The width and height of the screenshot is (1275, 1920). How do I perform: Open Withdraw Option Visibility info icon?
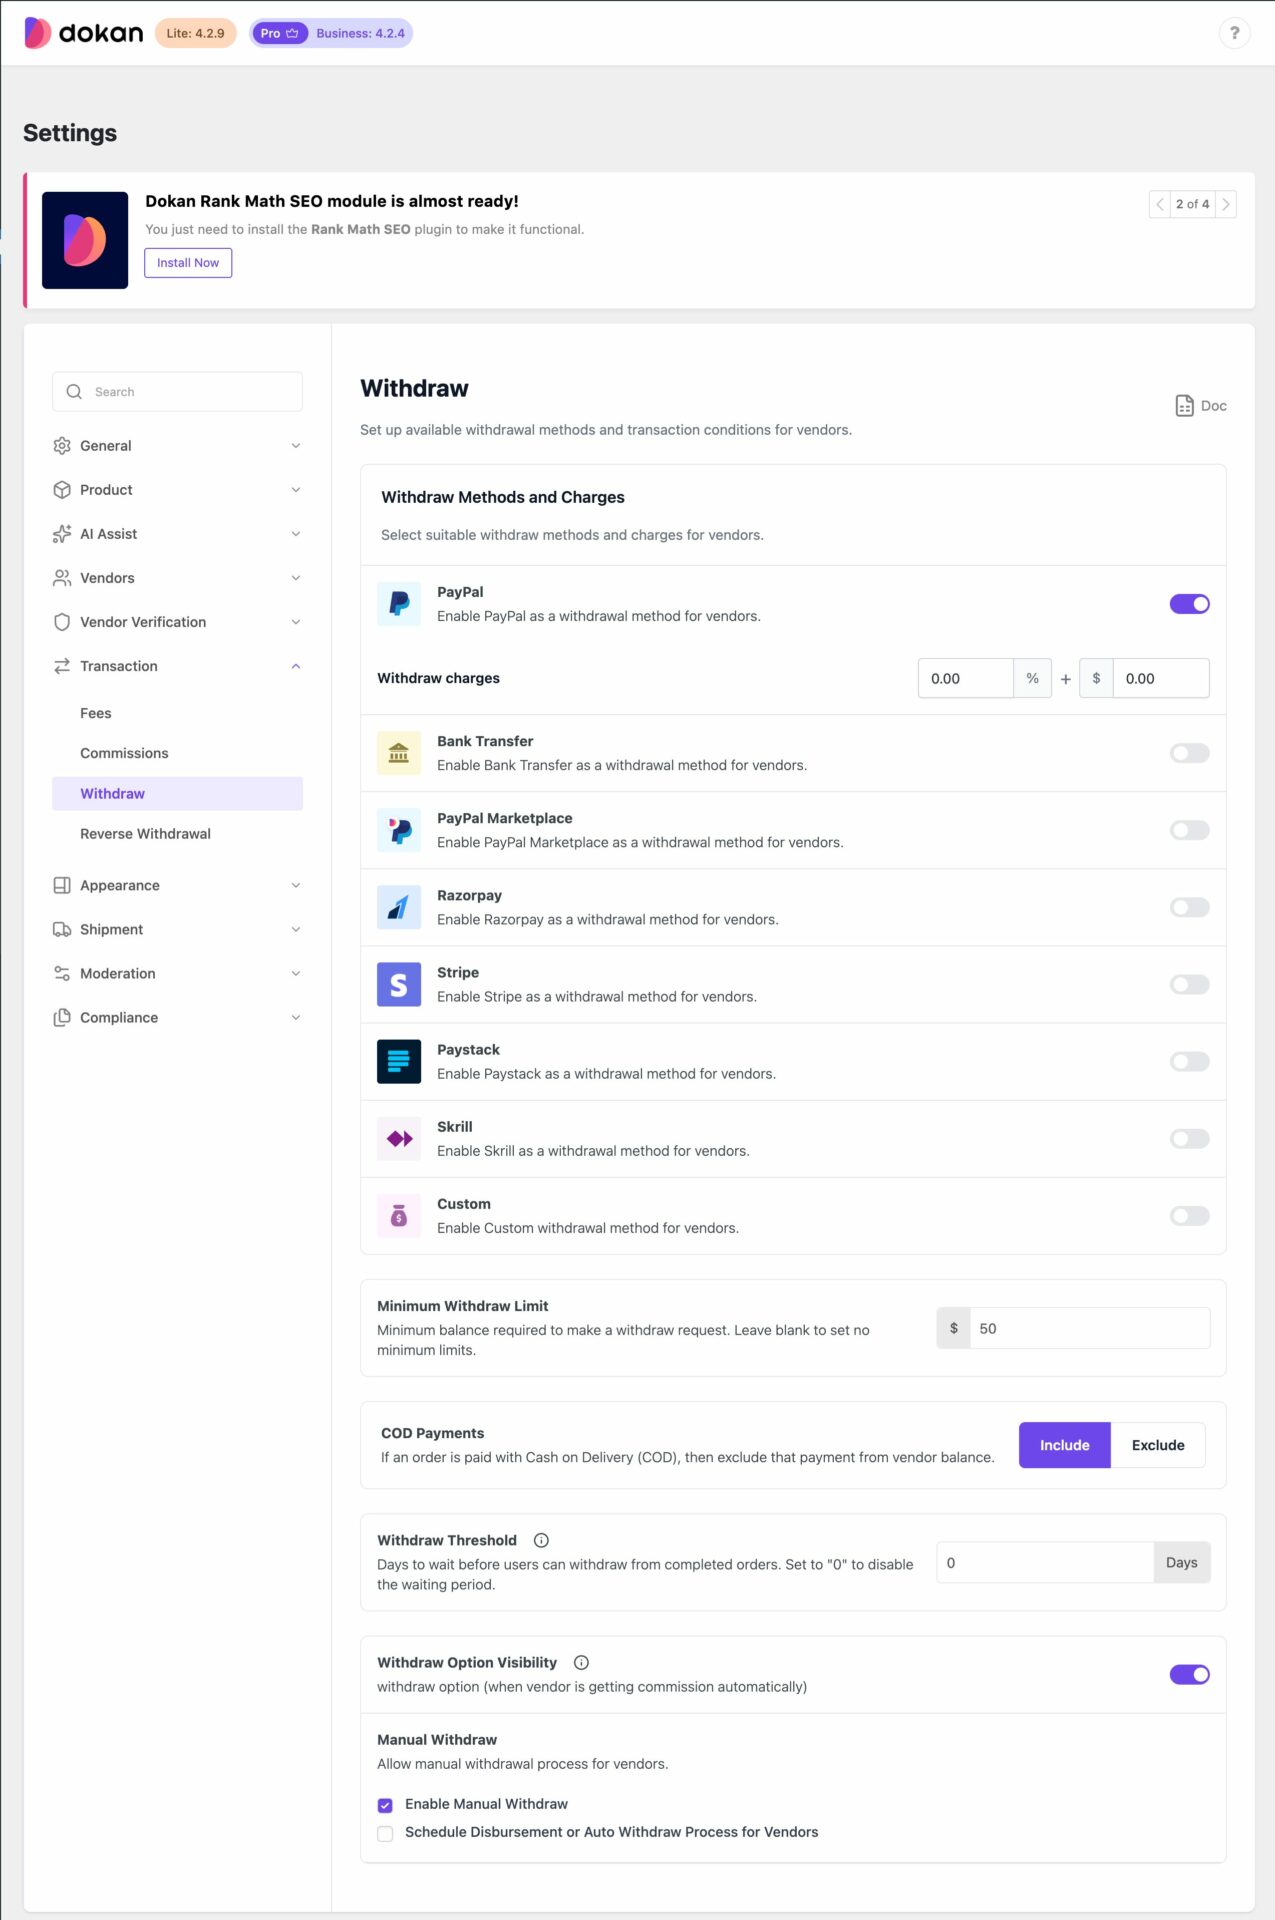[x=581, y=1662]
